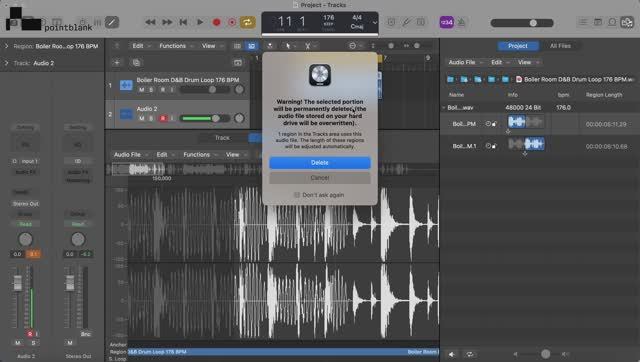Toggle input monitoring on Audio 2 track
The image size is (640, 362).
tap(172, 118)
